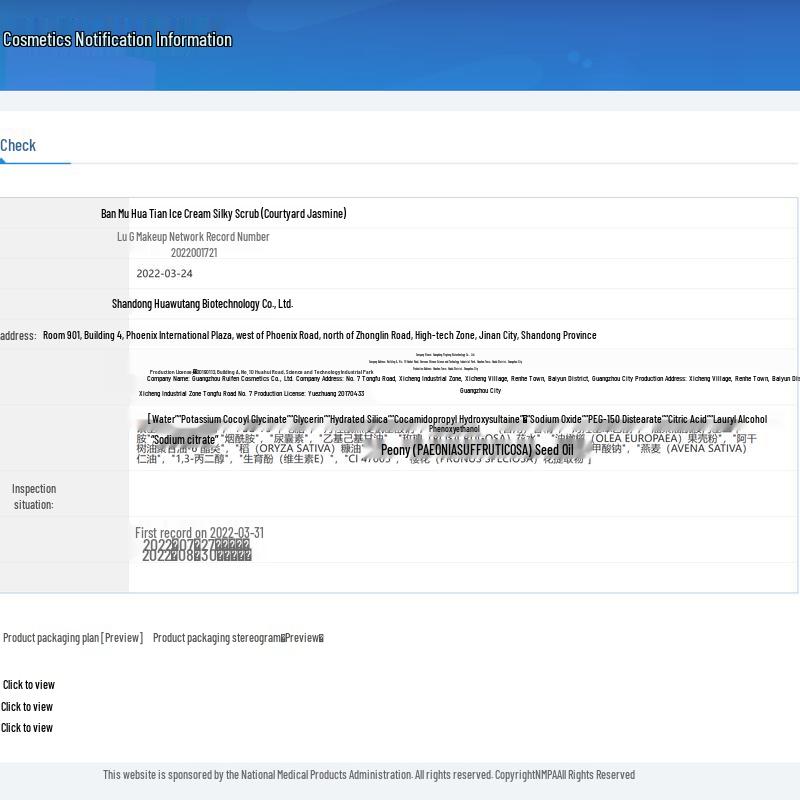The width and height of the screenshot is (800, 800).
Task: Click the Room 901 Jinan City address text
Action: pos(319,336)
